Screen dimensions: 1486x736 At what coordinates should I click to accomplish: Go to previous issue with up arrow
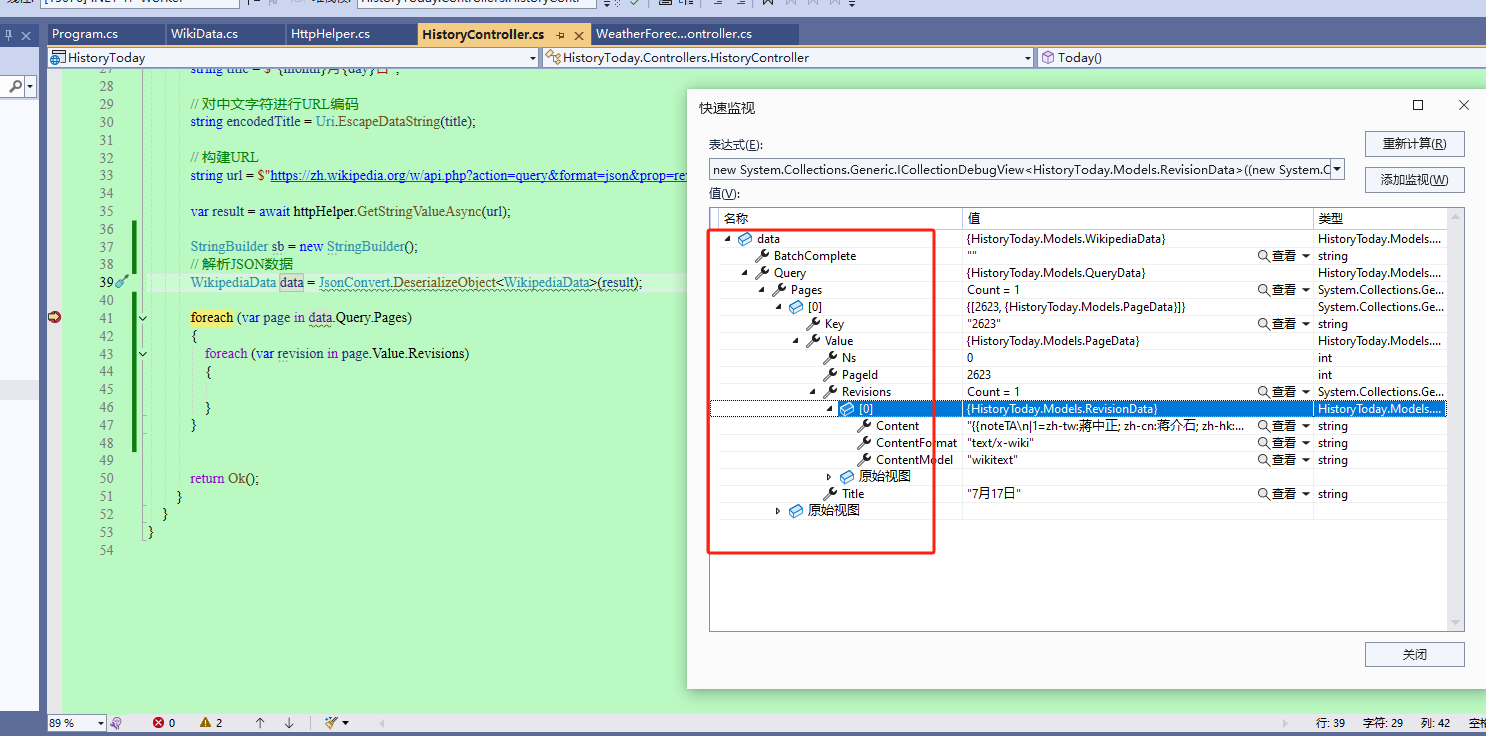(260, 722)
